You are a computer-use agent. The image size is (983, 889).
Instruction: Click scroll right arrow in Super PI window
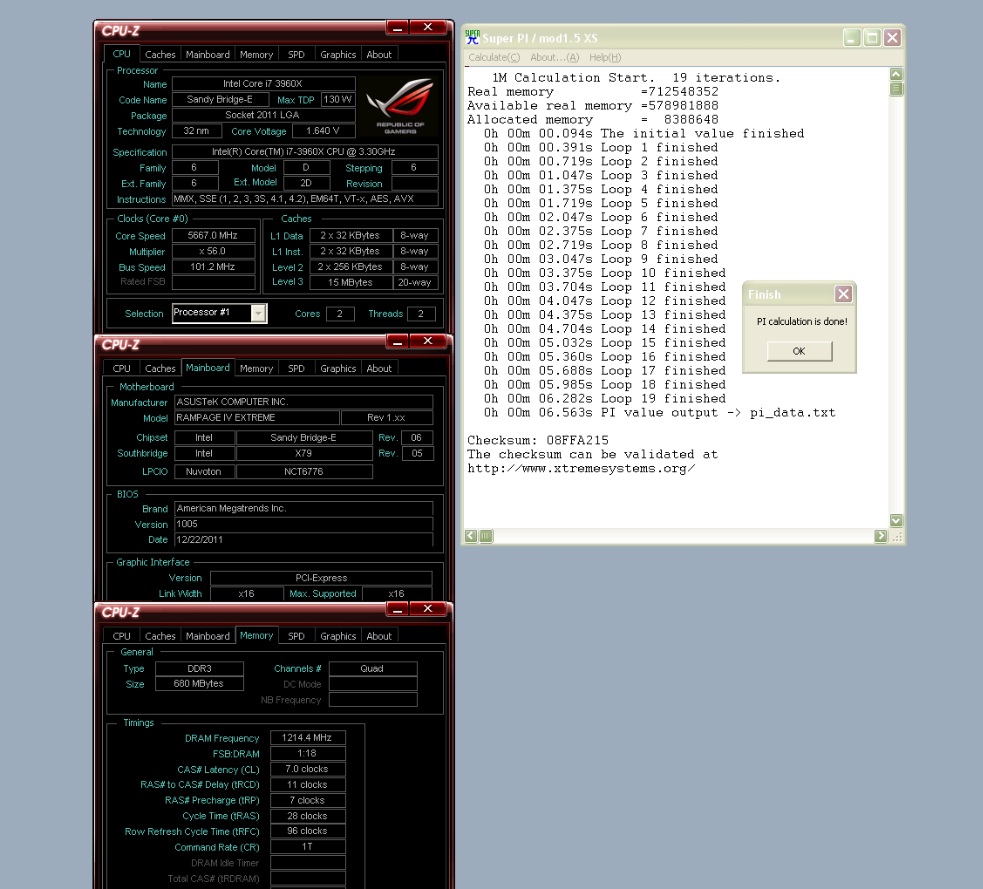tap(880, 536)
